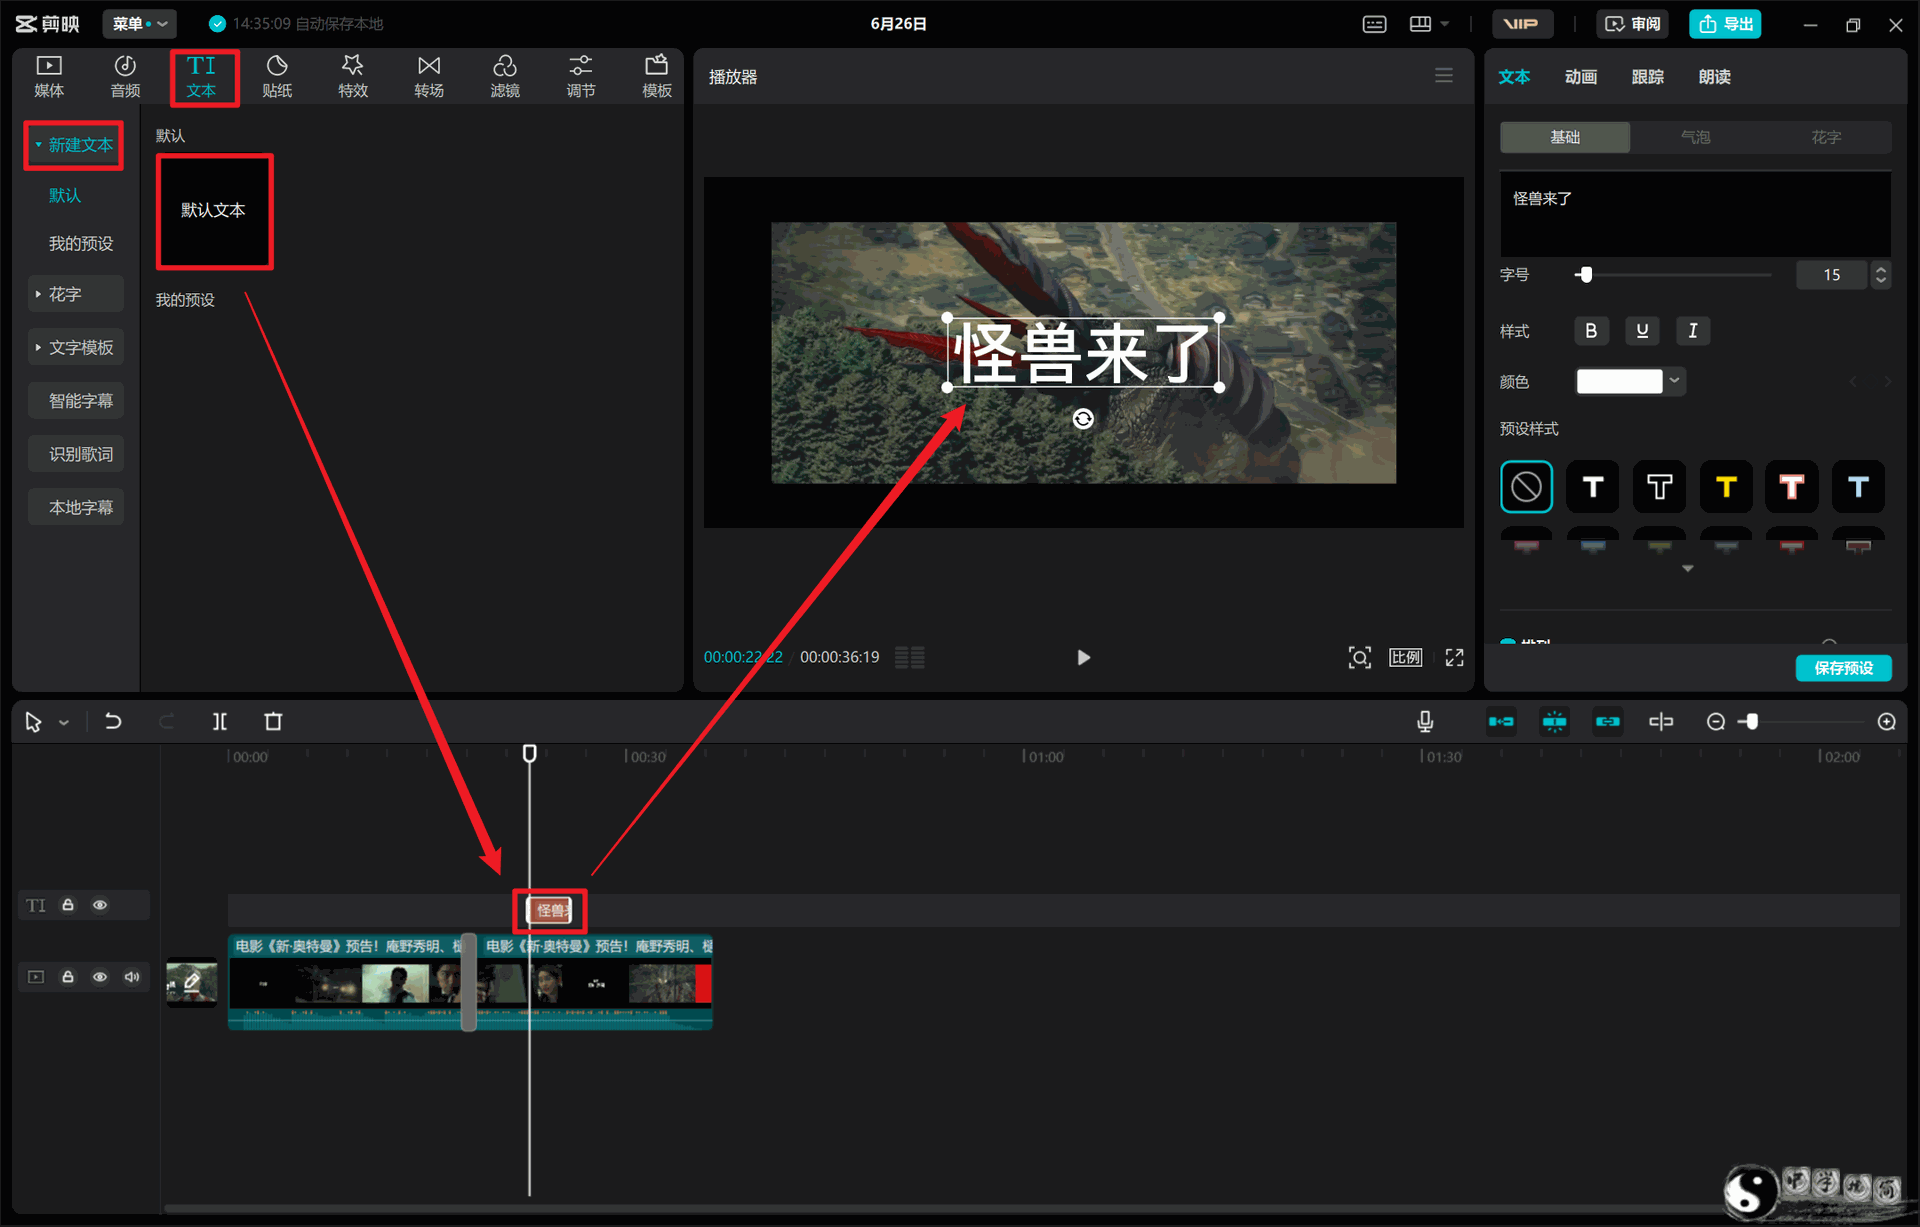Click the split clip tool icon

click(x=220, y=721)
